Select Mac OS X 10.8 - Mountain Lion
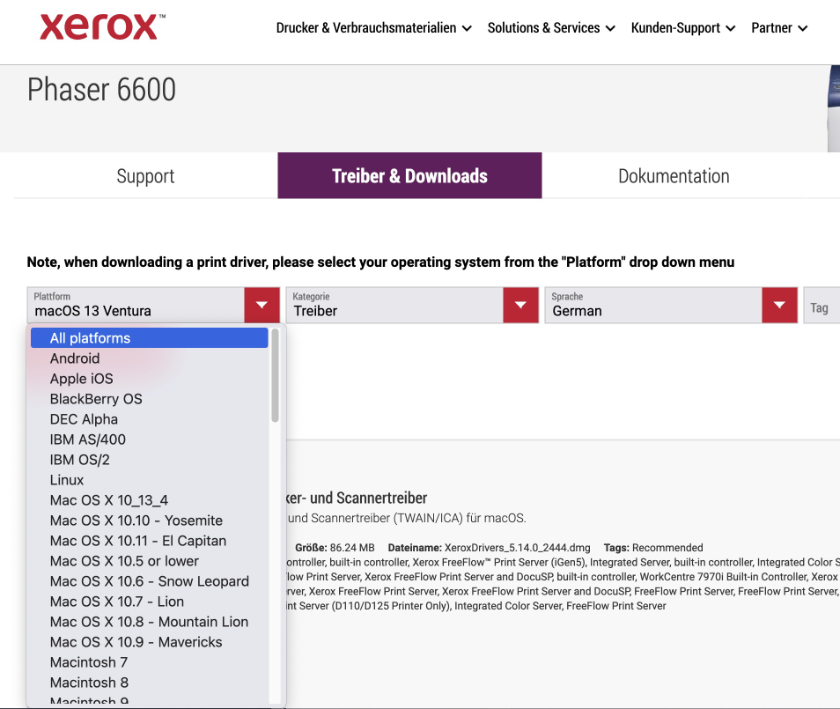840x709 pixels. point(149,622)
